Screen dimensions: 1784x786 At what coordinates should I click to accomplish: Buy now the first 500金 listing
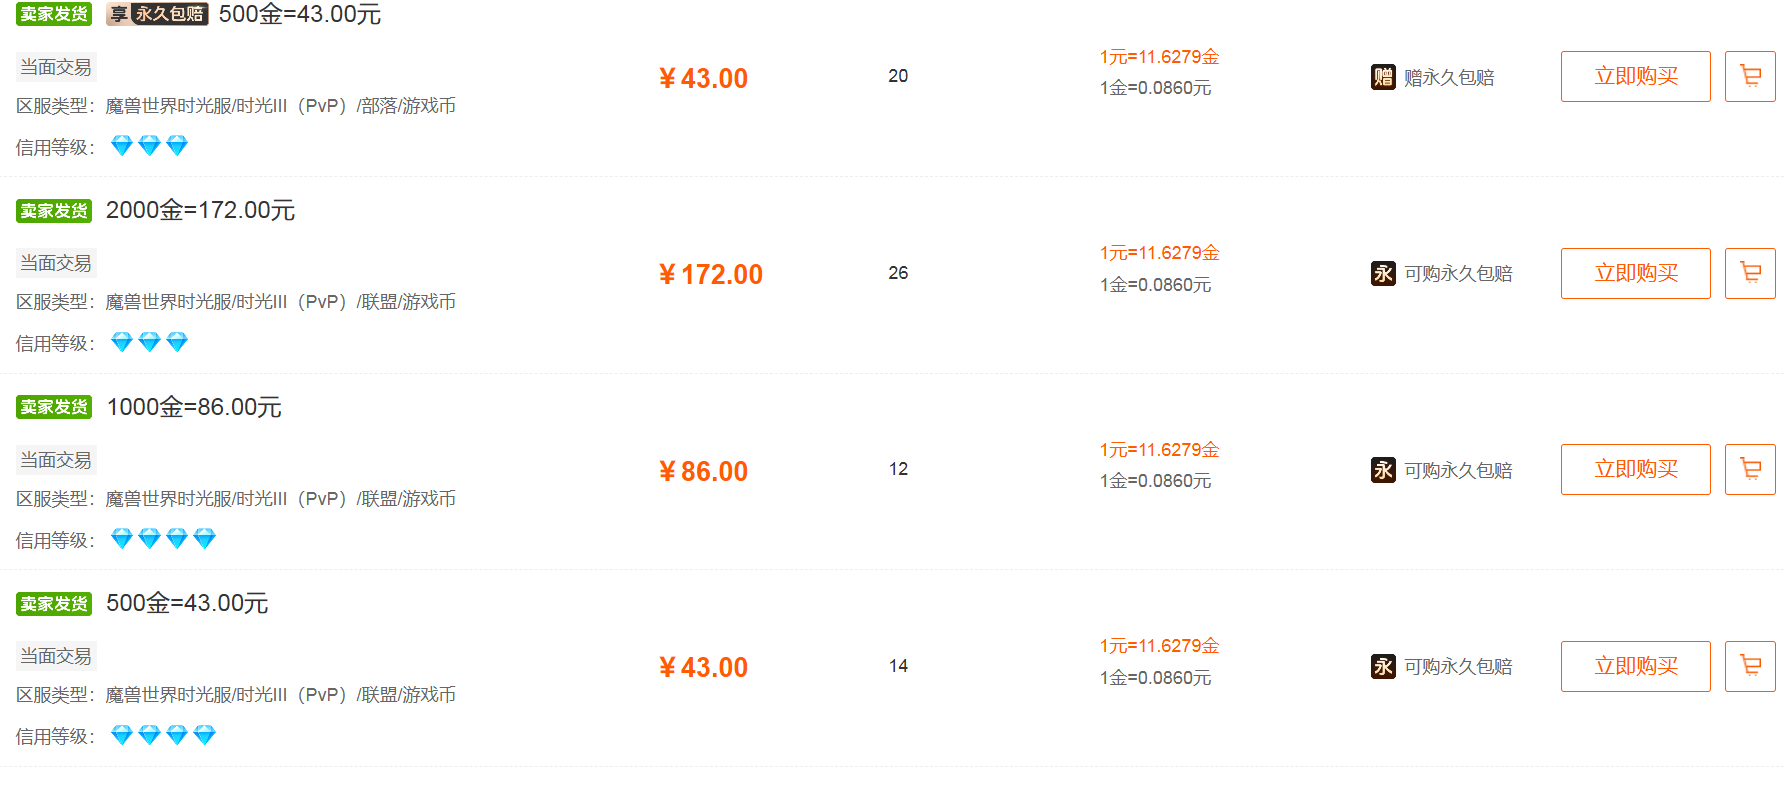point(1635,76)
